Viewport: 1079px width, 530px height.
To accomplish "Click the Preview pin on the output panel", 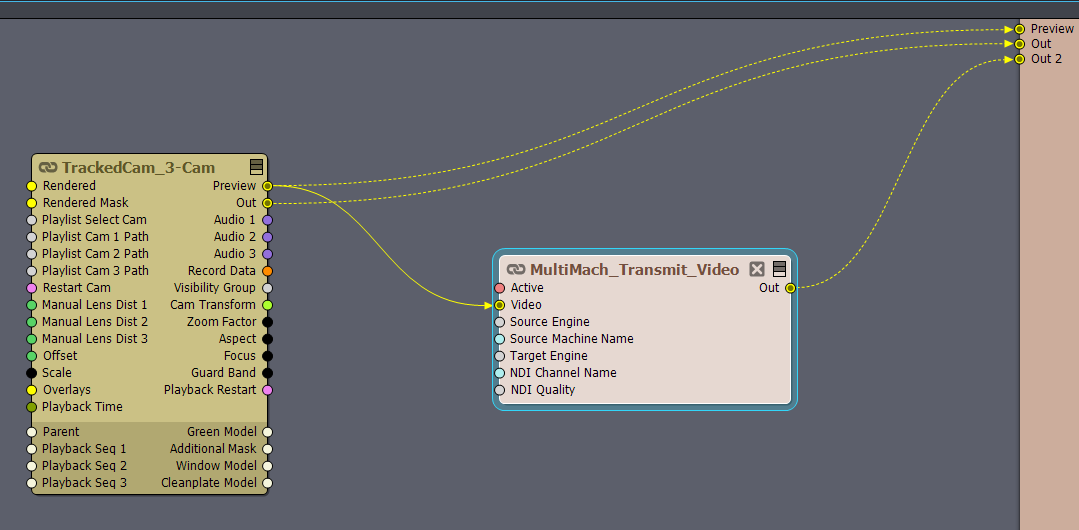I will click(x=1020, y=29).
